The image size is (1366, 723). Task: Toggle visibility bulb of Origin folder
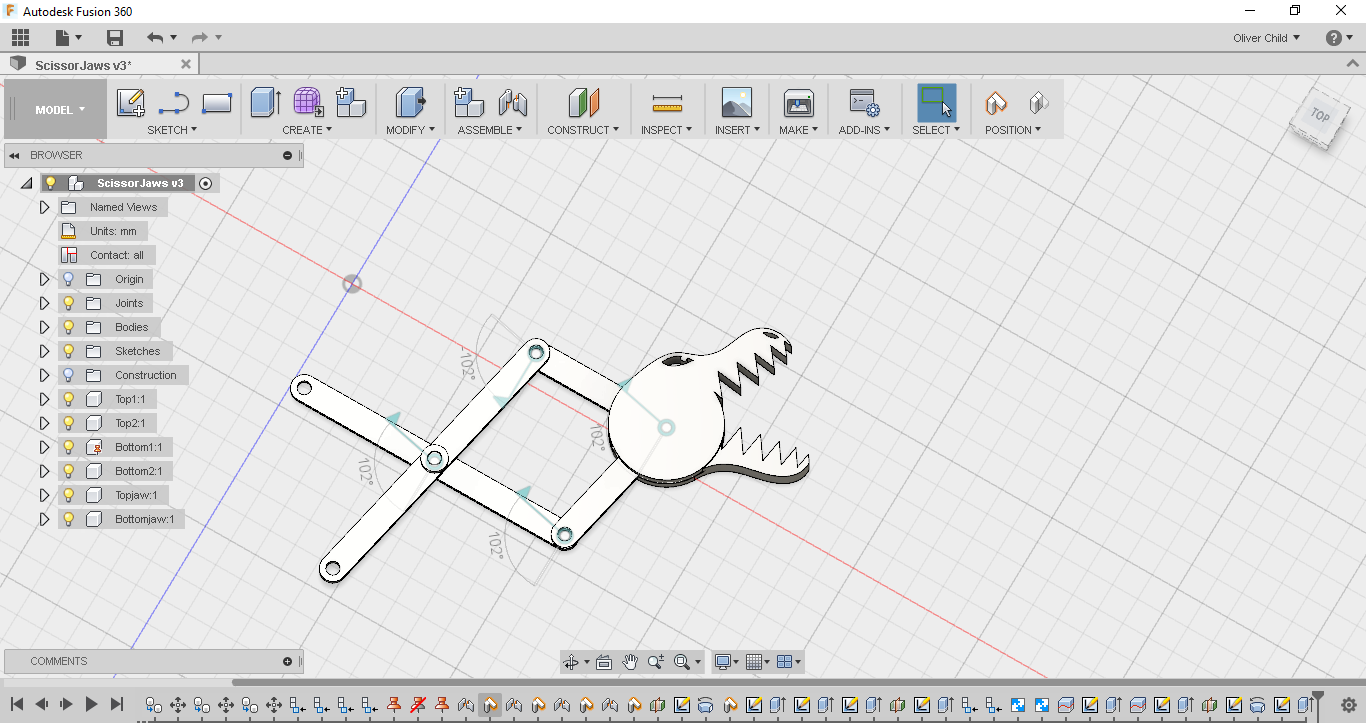[x=69, y=279]
